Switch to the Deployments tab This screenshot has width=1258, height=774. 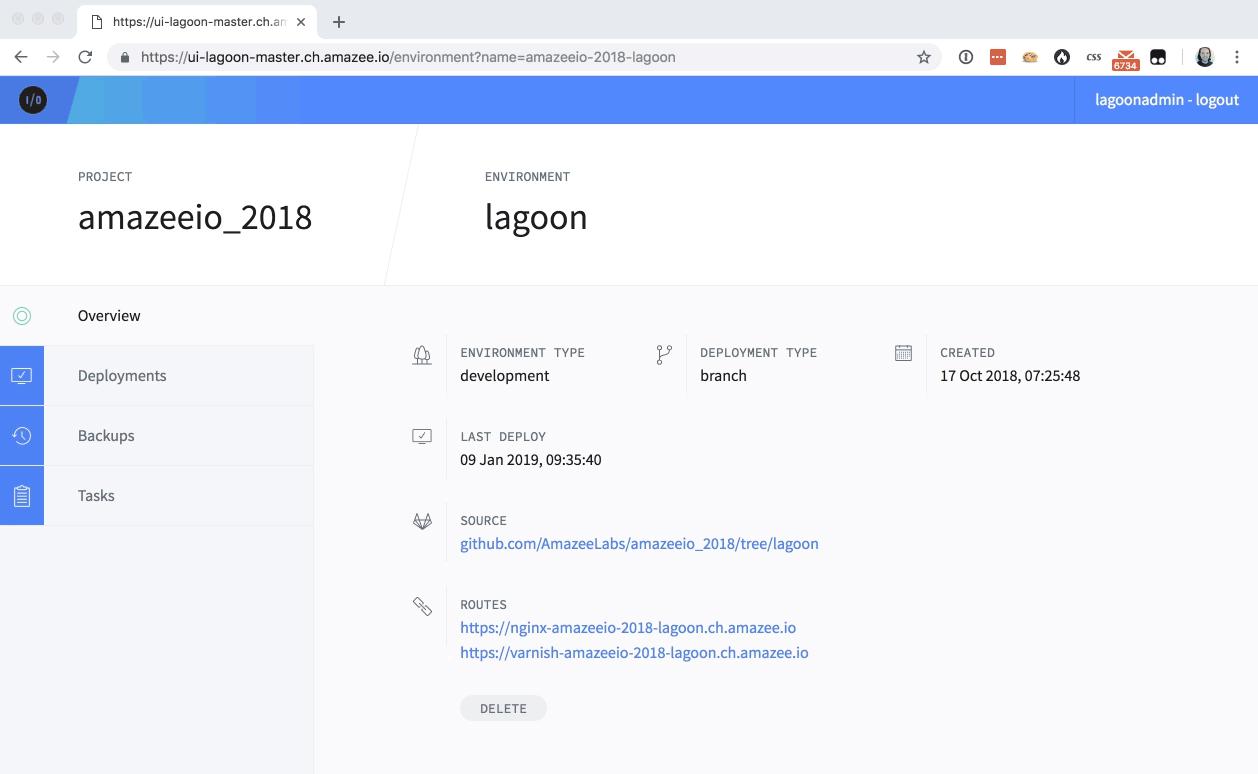(122, 376)
